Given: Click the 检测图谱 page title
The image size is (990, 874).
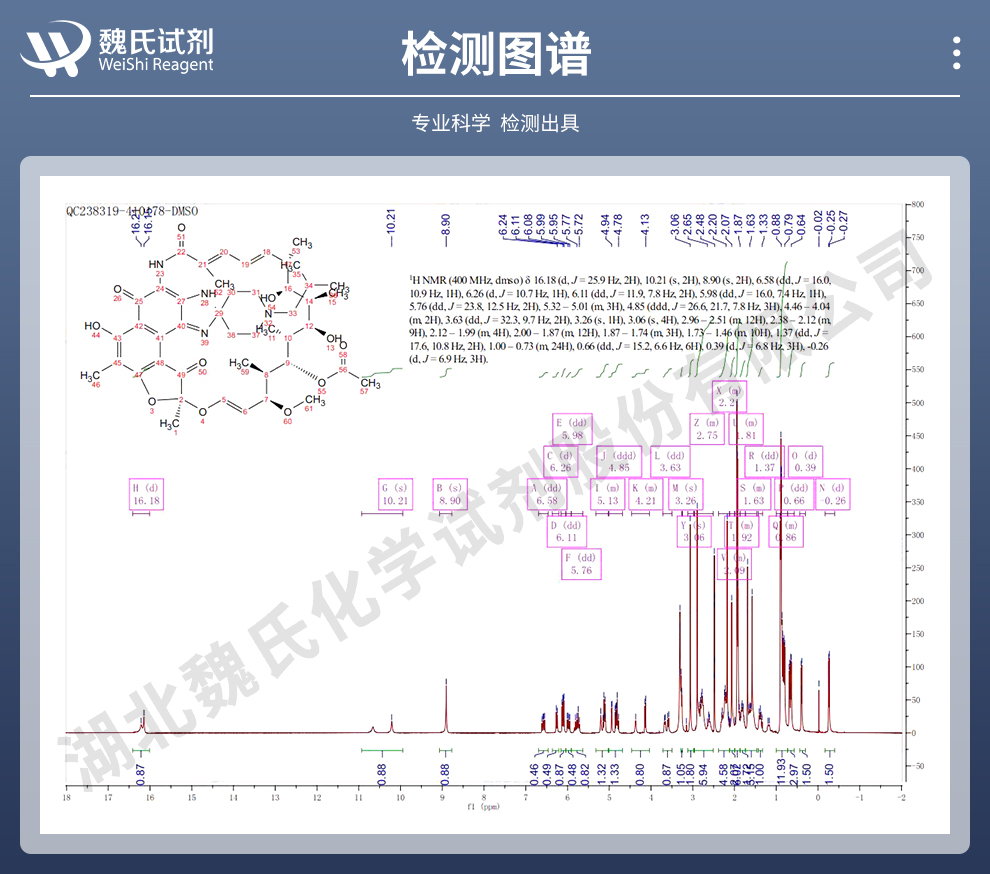Looking at the screenshot, I should pos(495,53).
